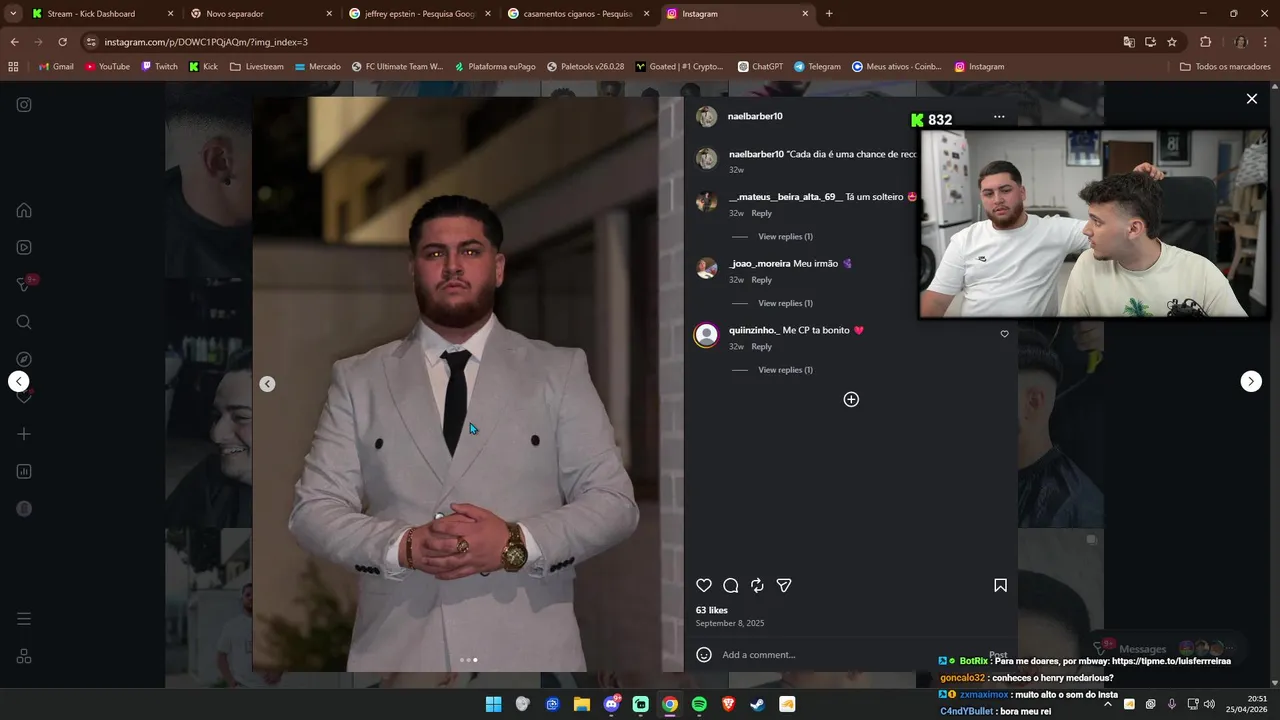The height and width of the screenshot is (720, 1280).
Task: Go to previous post using left arrow
Action: (19, 381)
